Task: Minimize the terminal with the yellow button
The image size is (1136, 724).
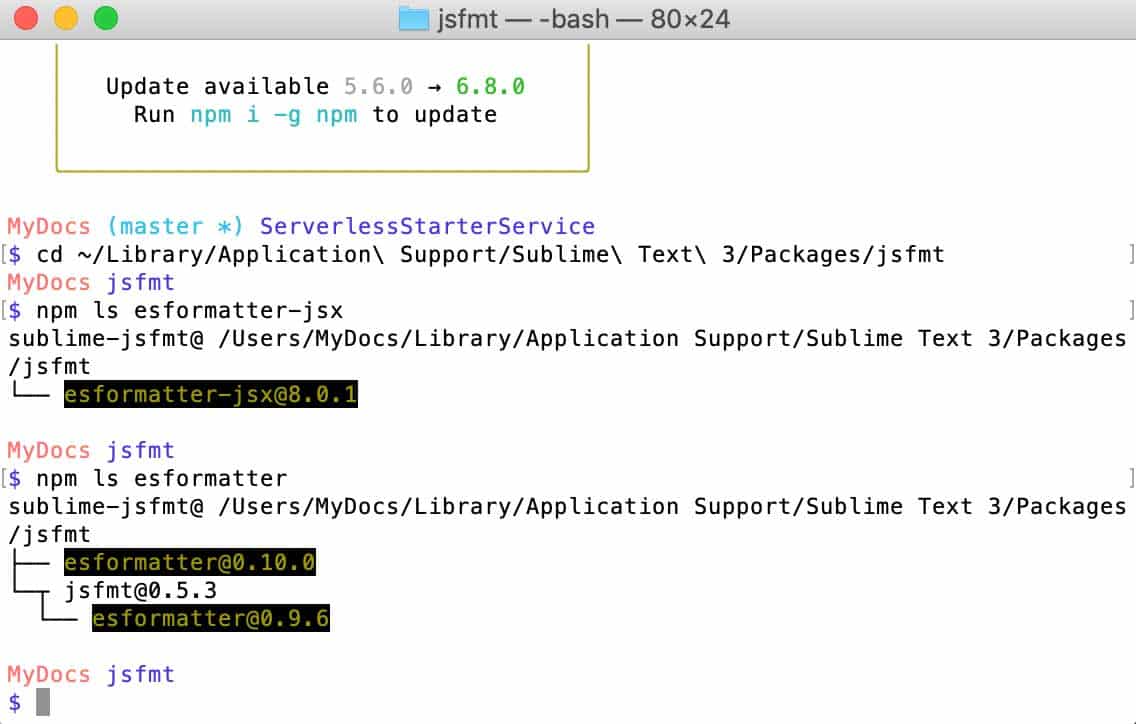Action: [x=65, y=18]
